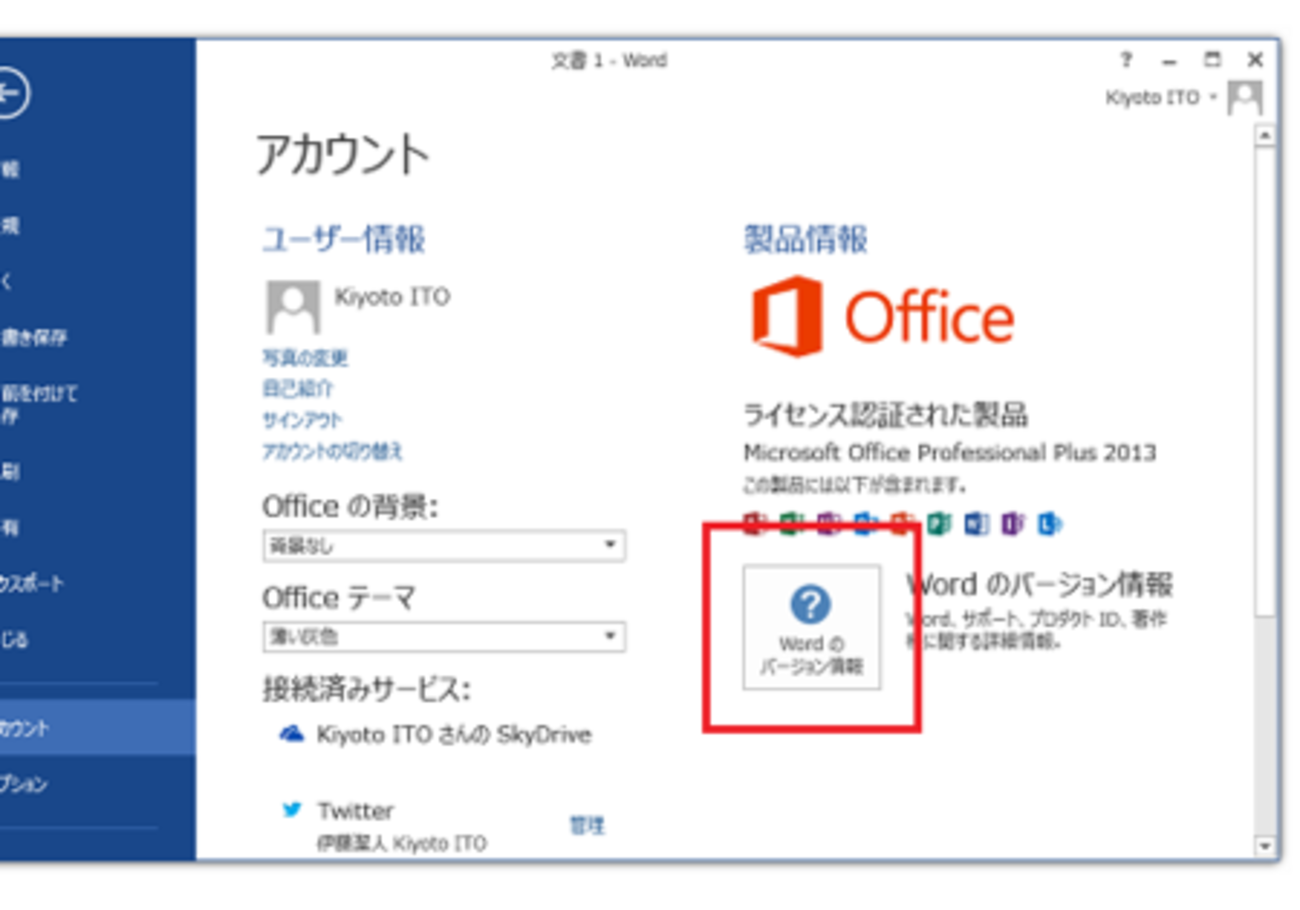The image size is (1300, 910).
Task: Click the scrollbar up arrow
Action: [1266, 135]
